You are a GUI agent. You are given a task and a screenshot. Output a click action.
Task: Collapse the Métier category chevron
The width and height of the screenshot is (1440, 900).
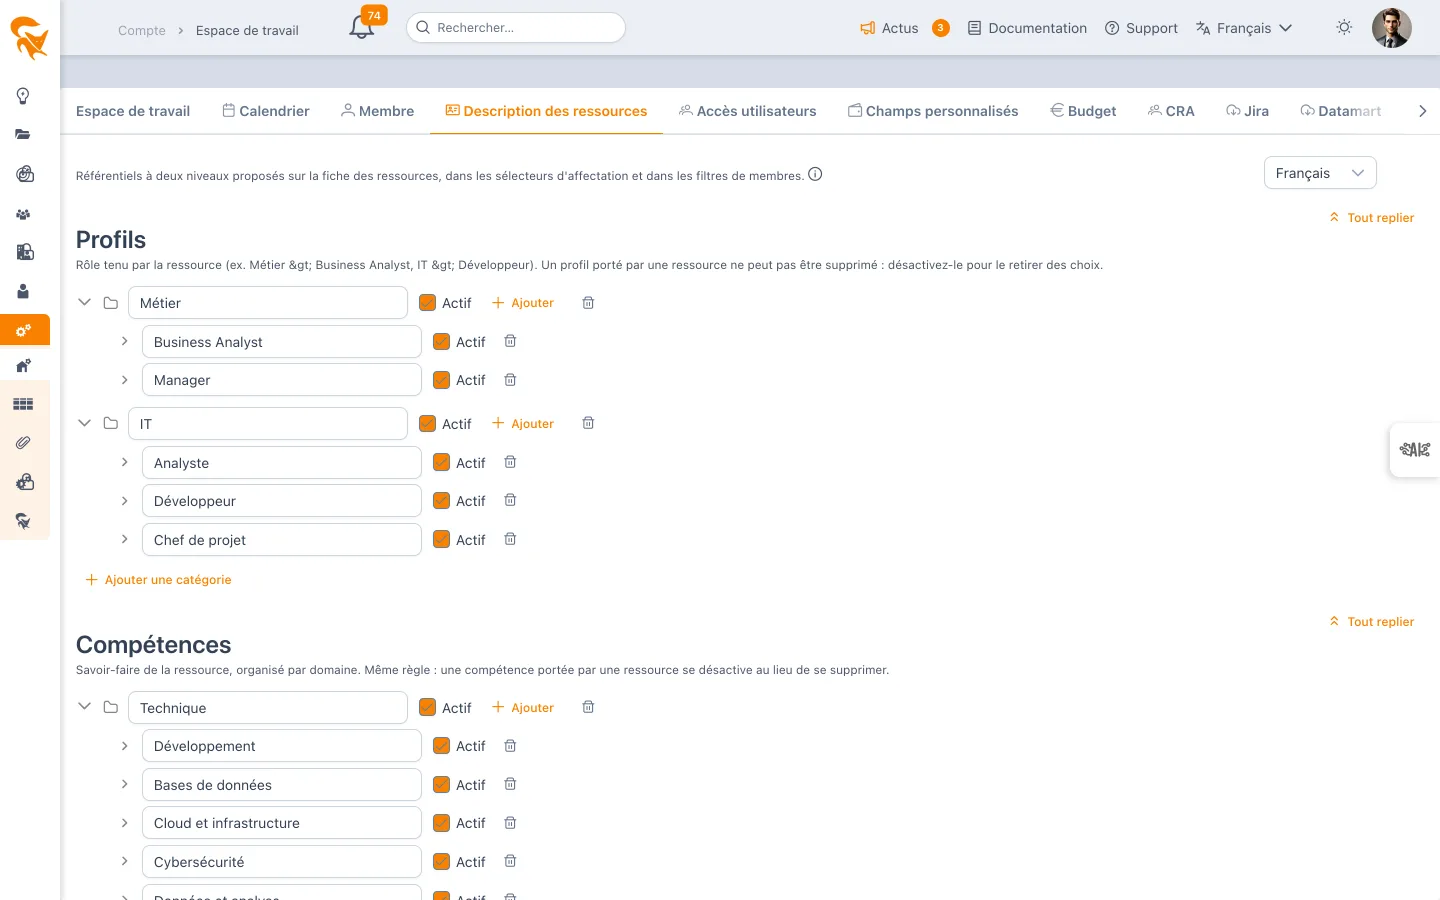coord(85,302)
